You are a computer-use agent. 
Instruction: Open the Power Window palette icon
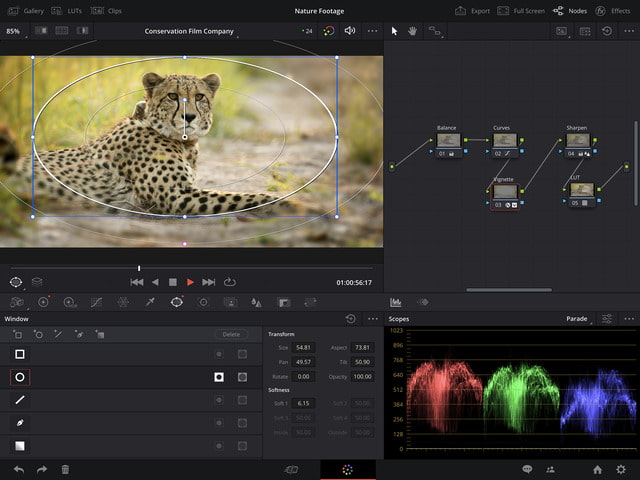pyautogui.click(x=176, y=301)
